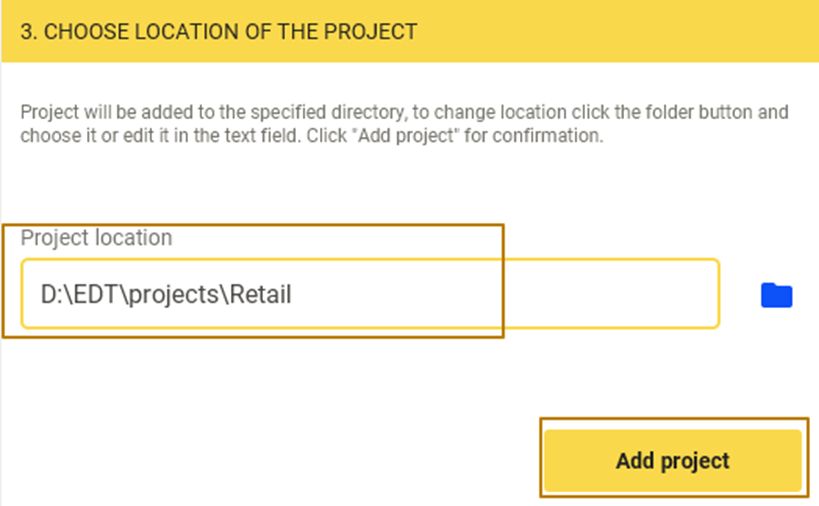819x506 pixels.
Task: Click the "Project location" field label
Action: [x=96, y=238]
